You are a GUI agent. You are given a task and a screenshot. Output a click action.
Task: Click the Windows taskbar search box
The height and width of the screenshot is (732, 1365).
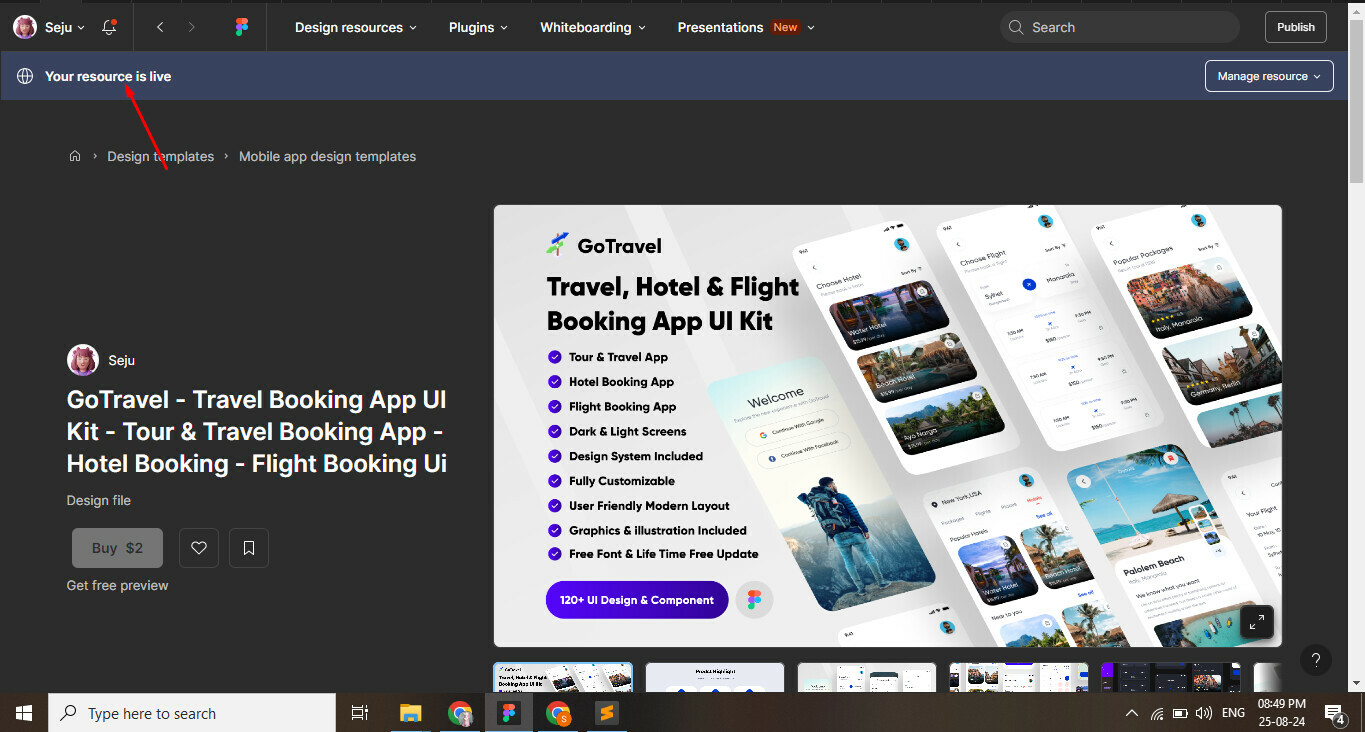tap(192, 713)
